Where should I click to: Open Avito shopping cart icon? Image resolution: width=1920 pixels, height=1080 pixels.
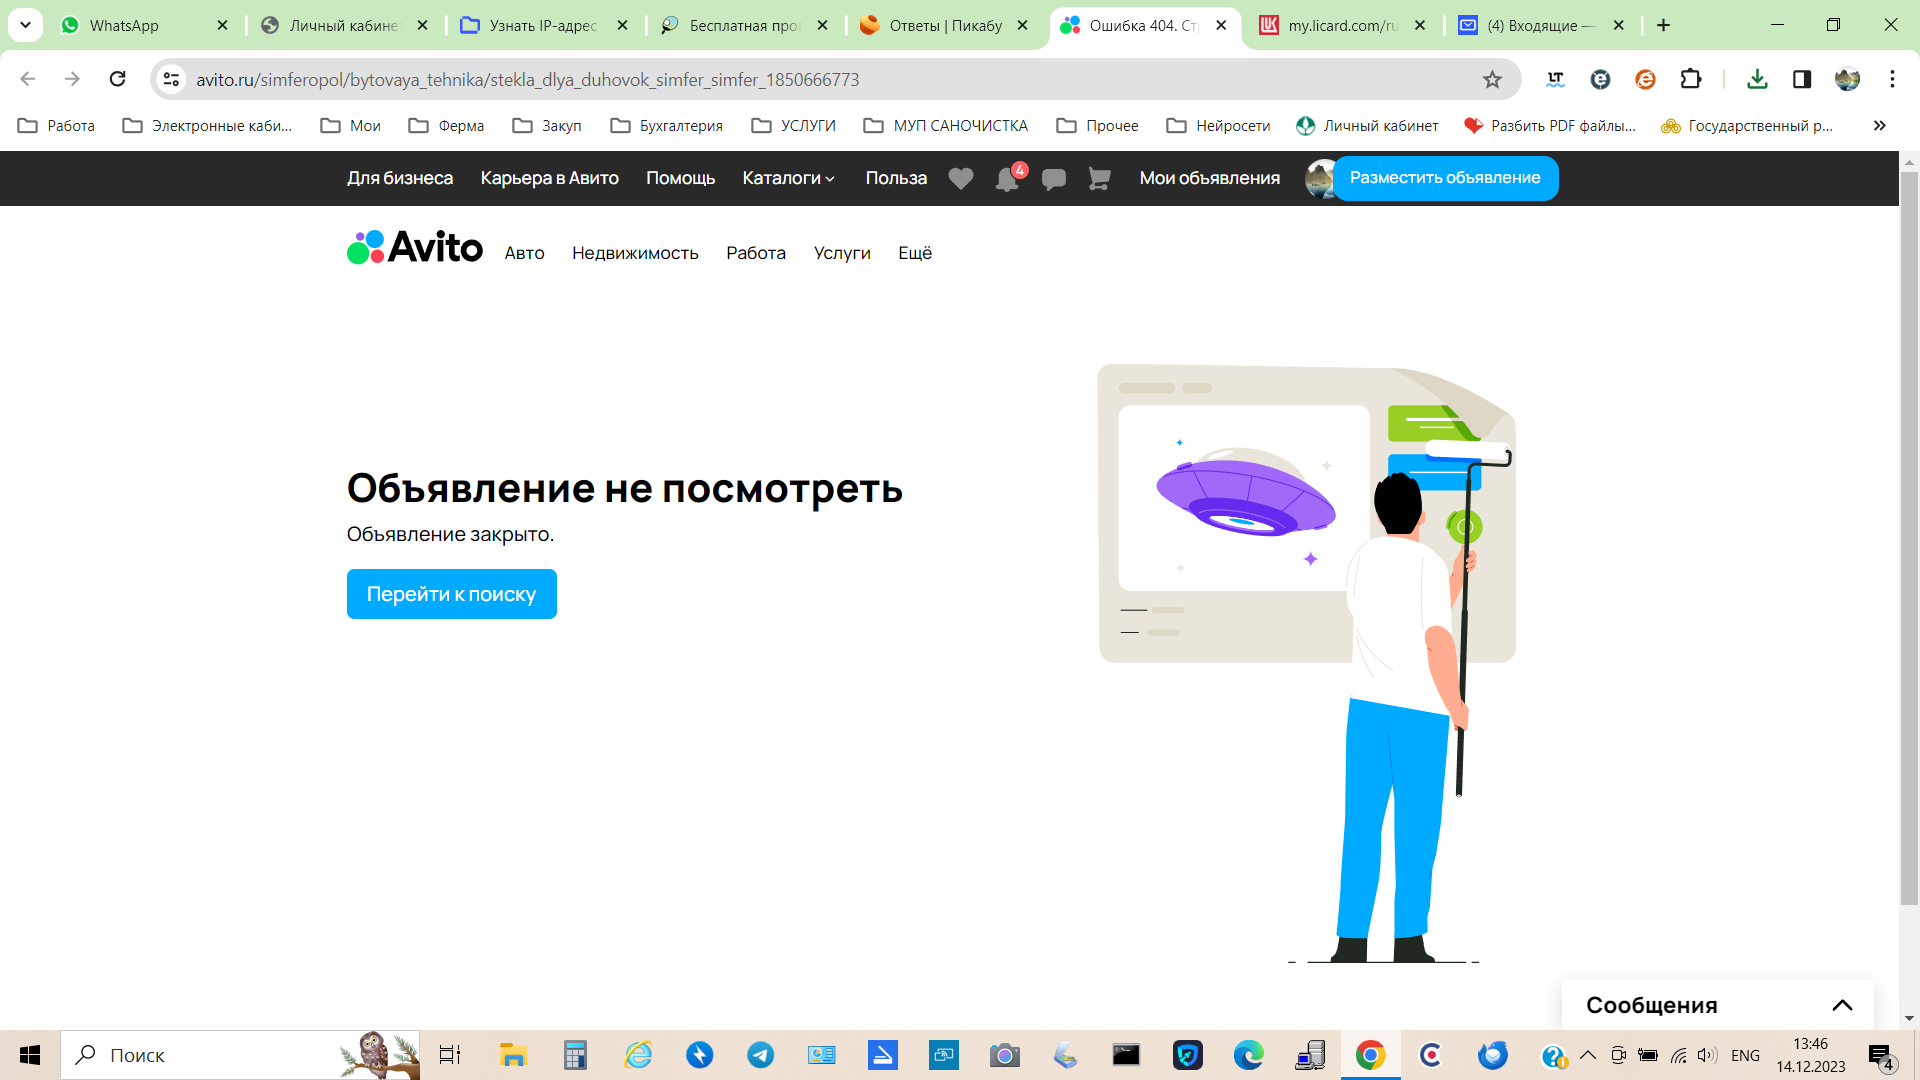point(1099,179)
